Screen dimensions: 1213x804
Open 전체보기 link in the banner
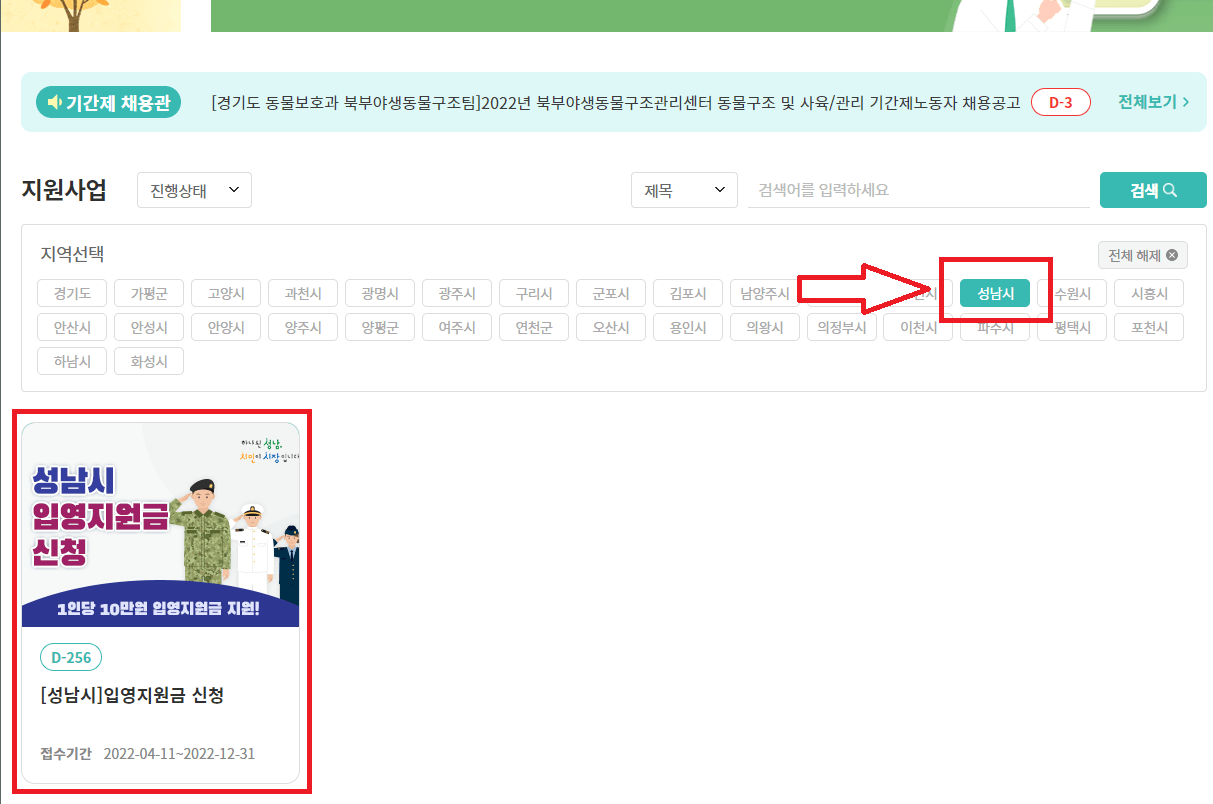(1154, 102)
